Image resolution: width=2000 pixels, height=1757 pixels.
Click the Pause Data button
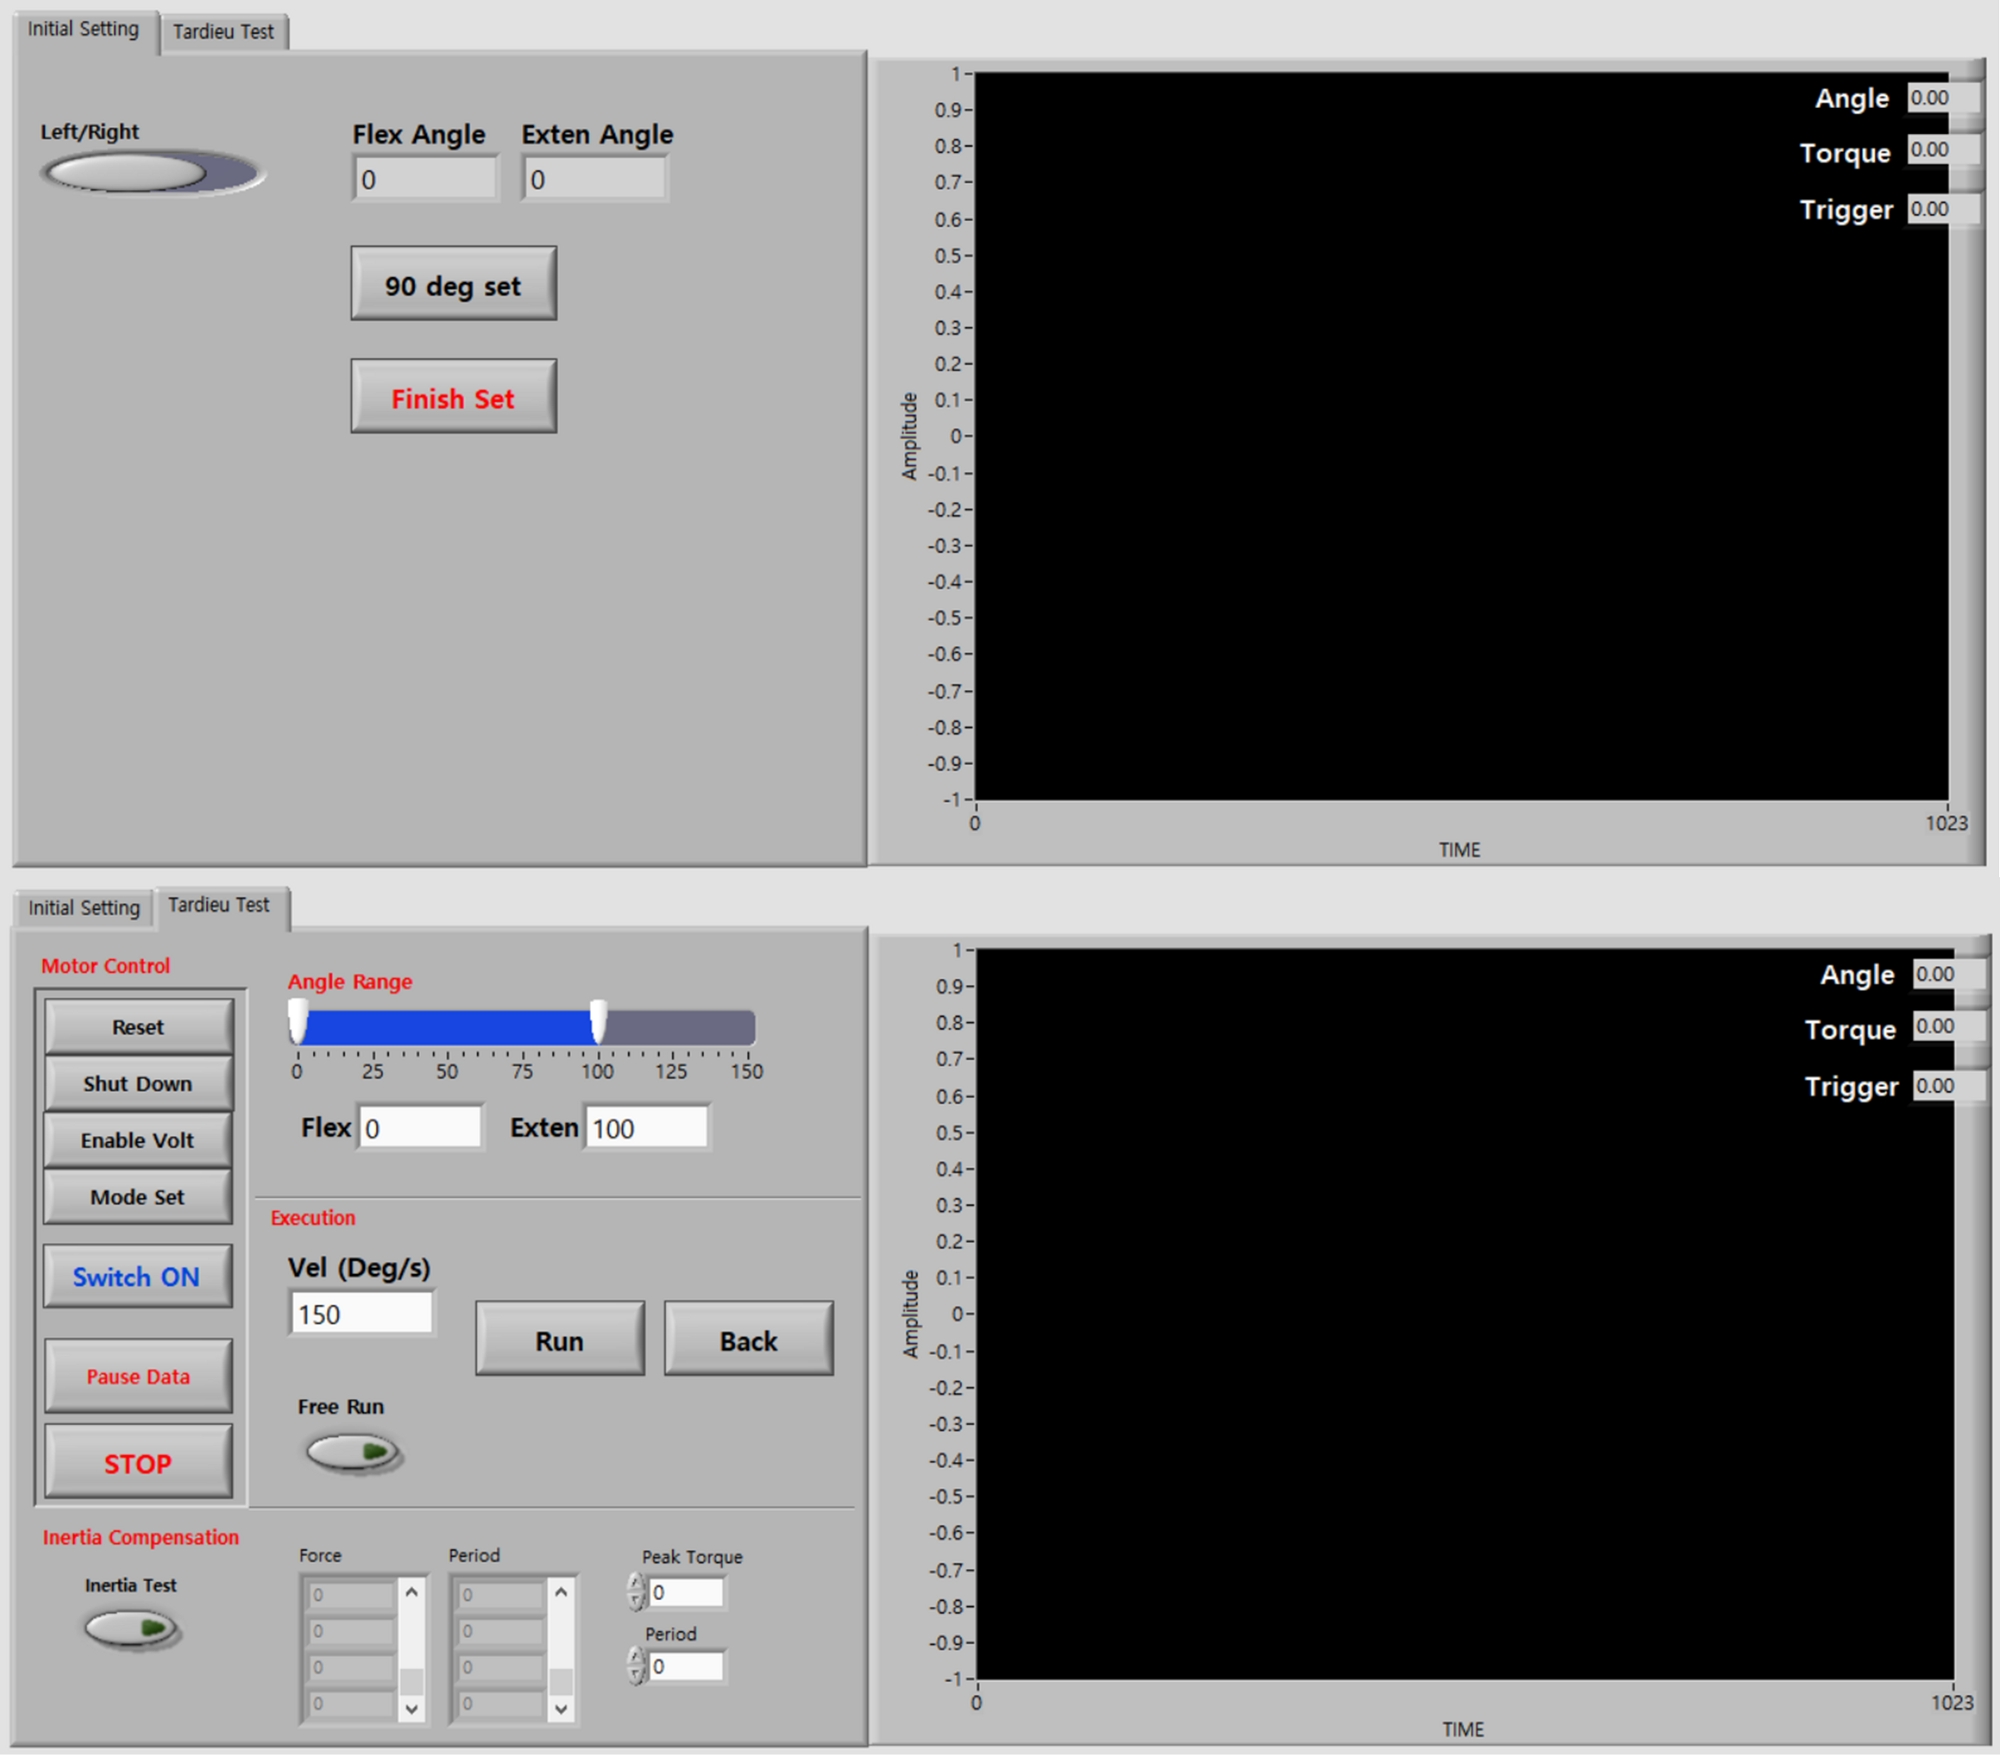[138, 1377]
